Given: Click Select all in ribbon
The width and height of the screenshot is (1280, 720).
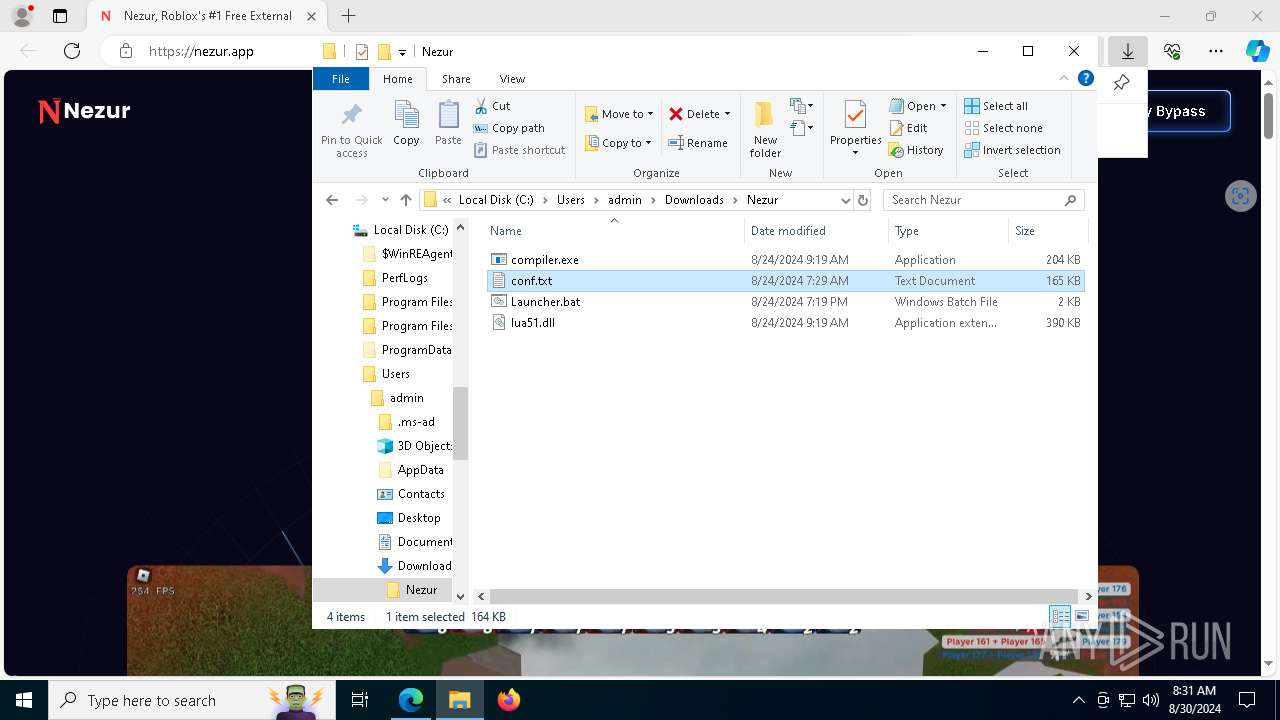Looking at the screenshot, I should tap(995, 106).
